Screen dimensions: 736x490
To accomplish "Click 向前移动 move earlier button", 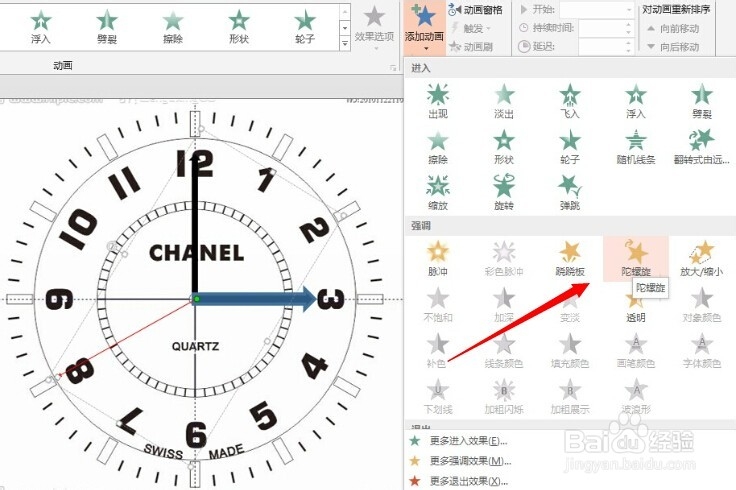I will coord(674,29).
